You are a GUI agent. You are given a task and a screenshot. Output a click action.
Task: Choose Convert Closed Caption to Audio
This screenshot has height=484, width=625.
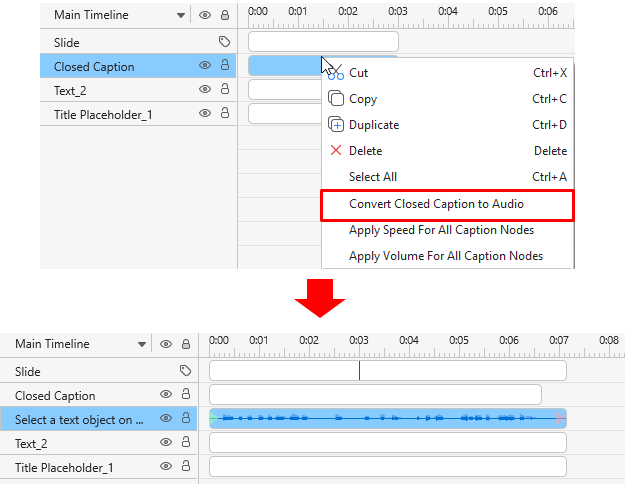436,204
